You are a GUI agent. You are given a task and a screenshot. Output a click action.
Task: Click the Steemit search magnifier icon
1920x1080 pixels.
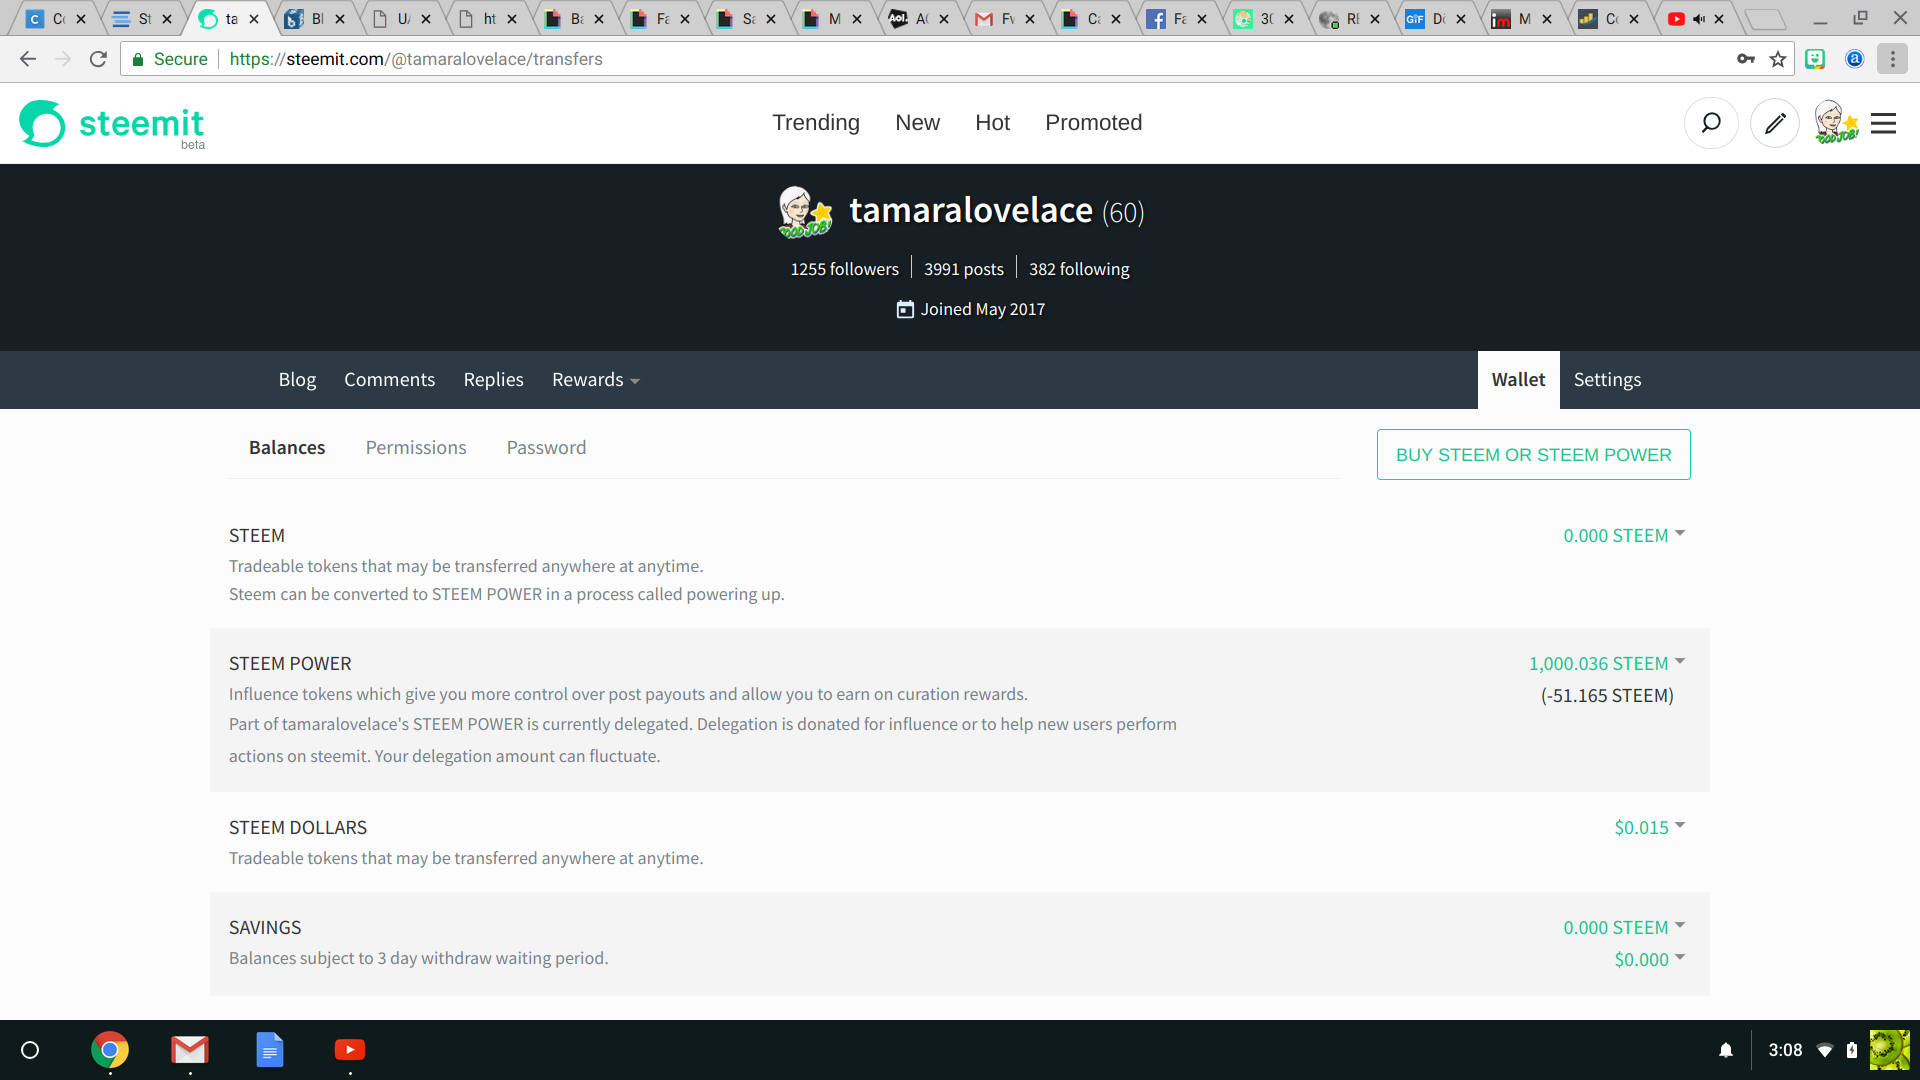point(1711,123)
